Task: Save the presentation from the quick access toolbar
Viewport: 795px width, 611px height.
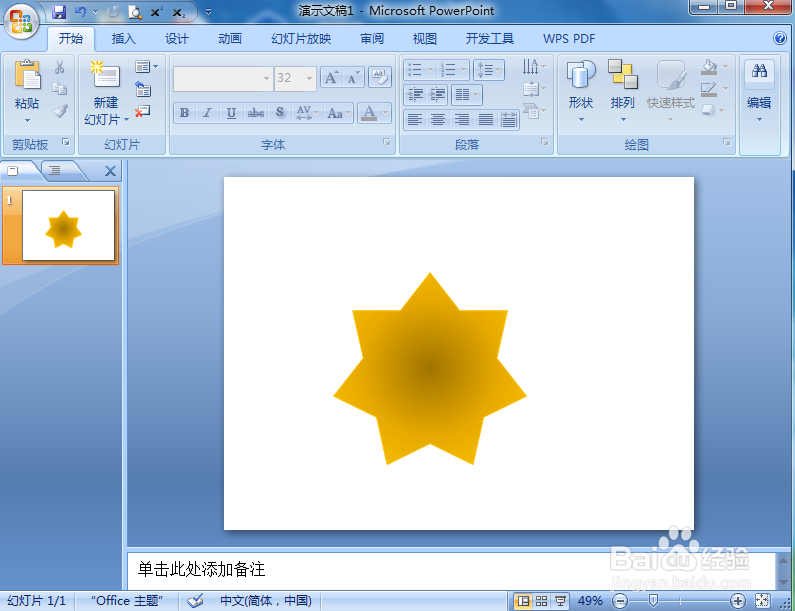Action: [x=59, y=12]
